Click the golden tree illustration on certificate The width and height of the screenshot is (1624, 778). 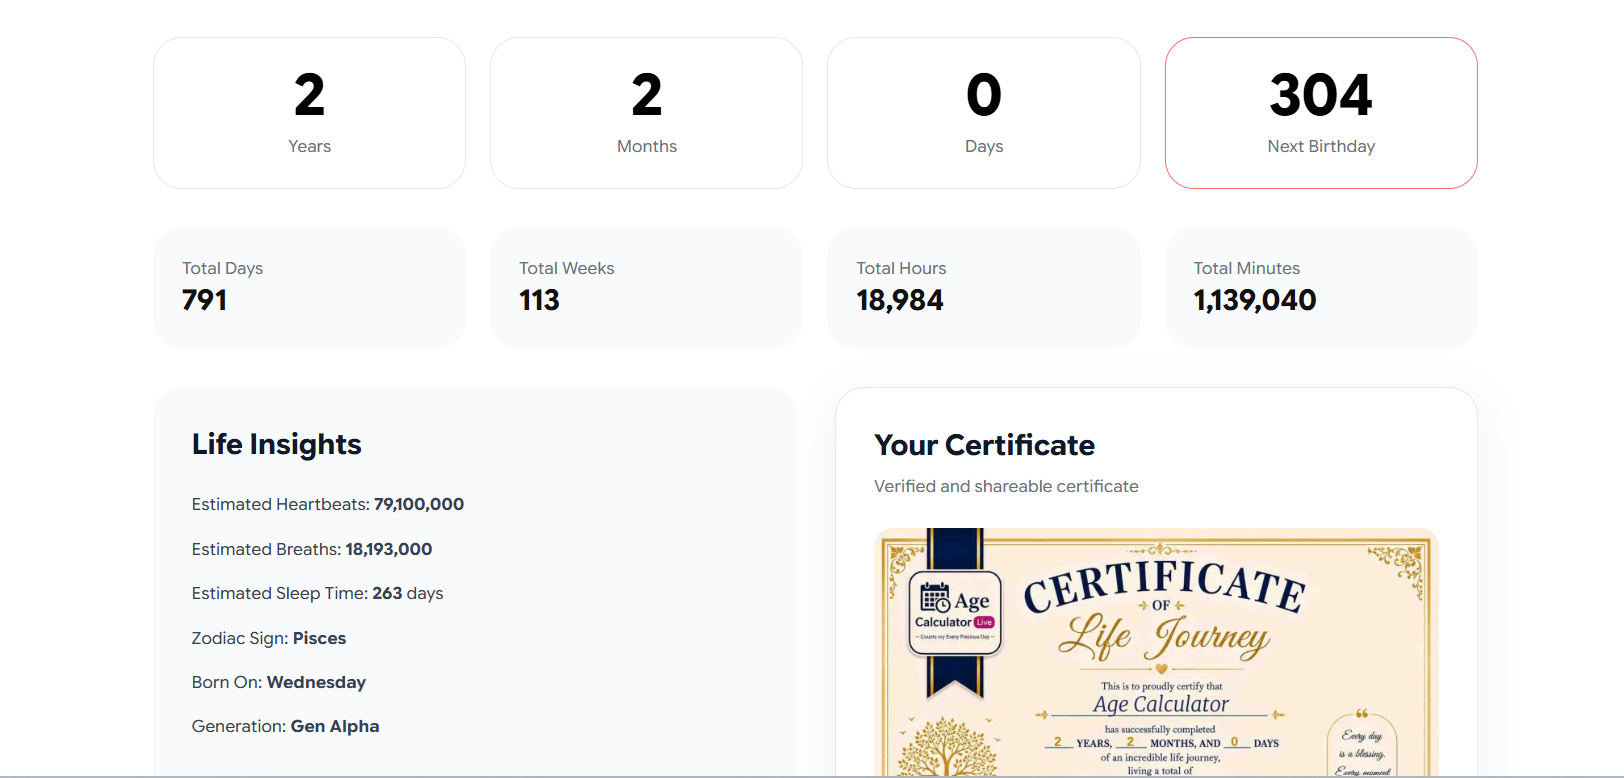947,747
